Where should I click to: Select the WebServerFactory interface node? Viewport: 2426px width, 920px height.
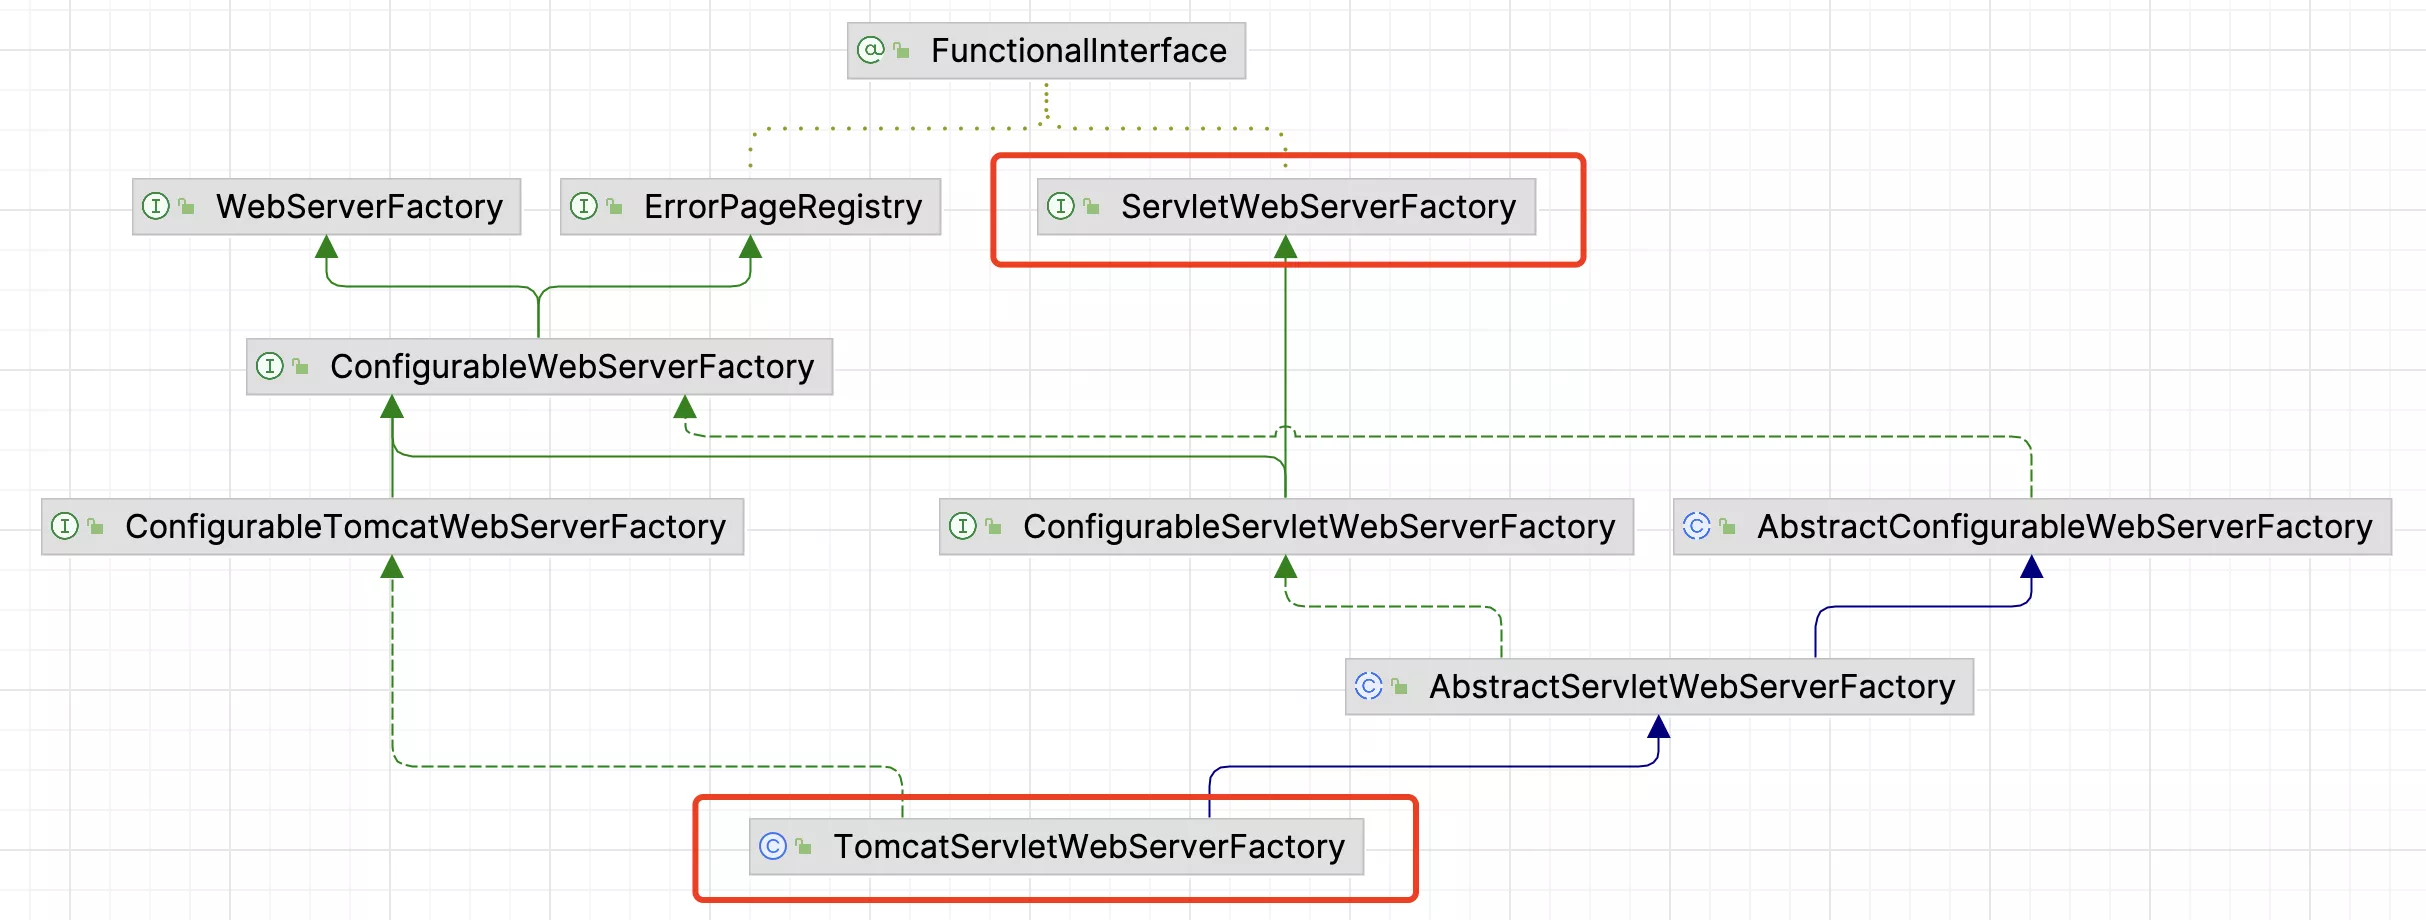click(x=327, y=207)
